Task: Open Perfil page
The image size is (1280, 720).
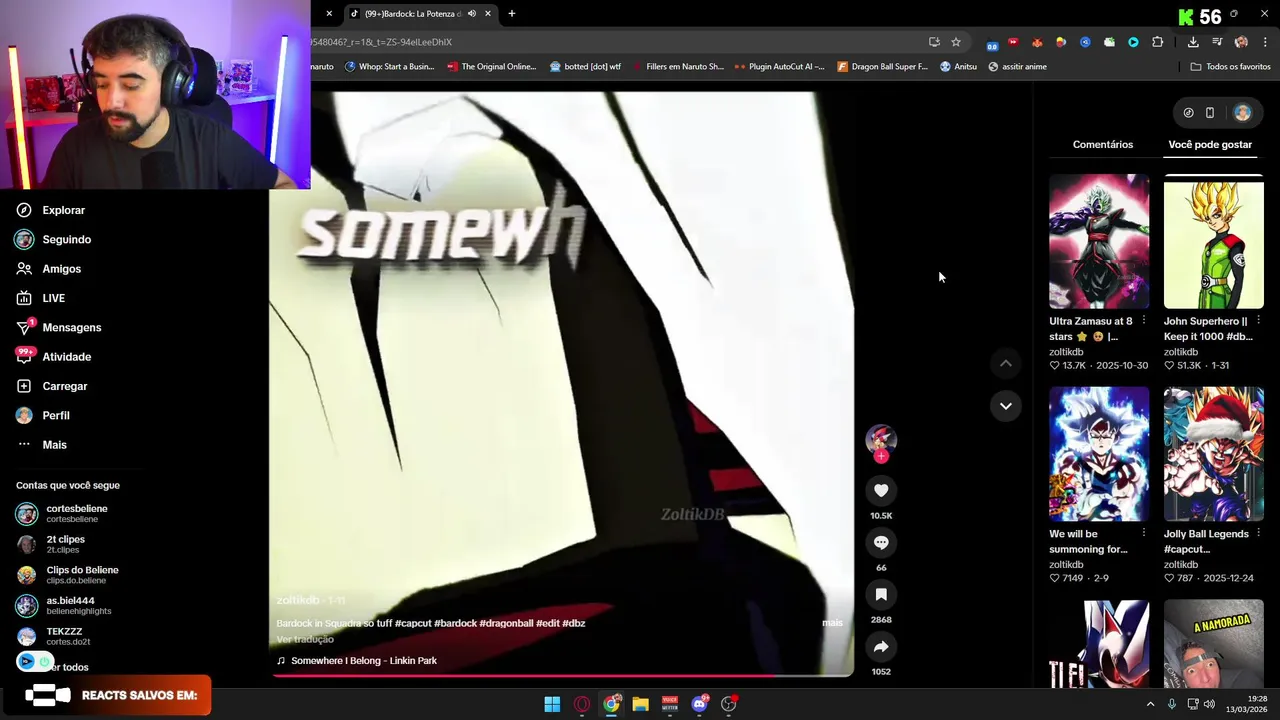Action: click(42, 415)
